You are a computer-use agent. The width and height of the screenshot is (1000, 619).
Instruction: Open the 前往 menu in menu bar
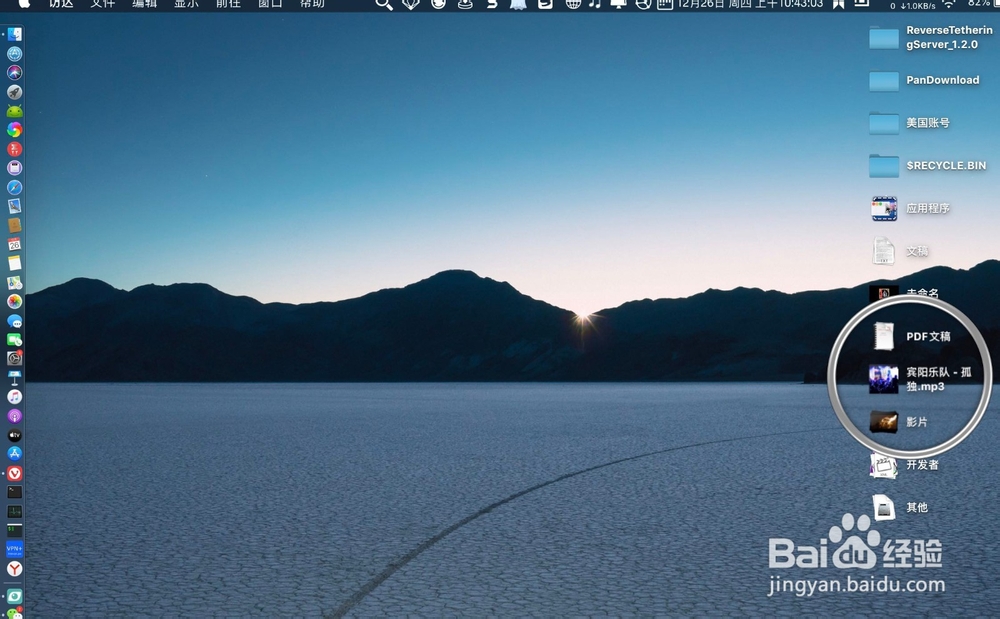(x=228, y=4)
